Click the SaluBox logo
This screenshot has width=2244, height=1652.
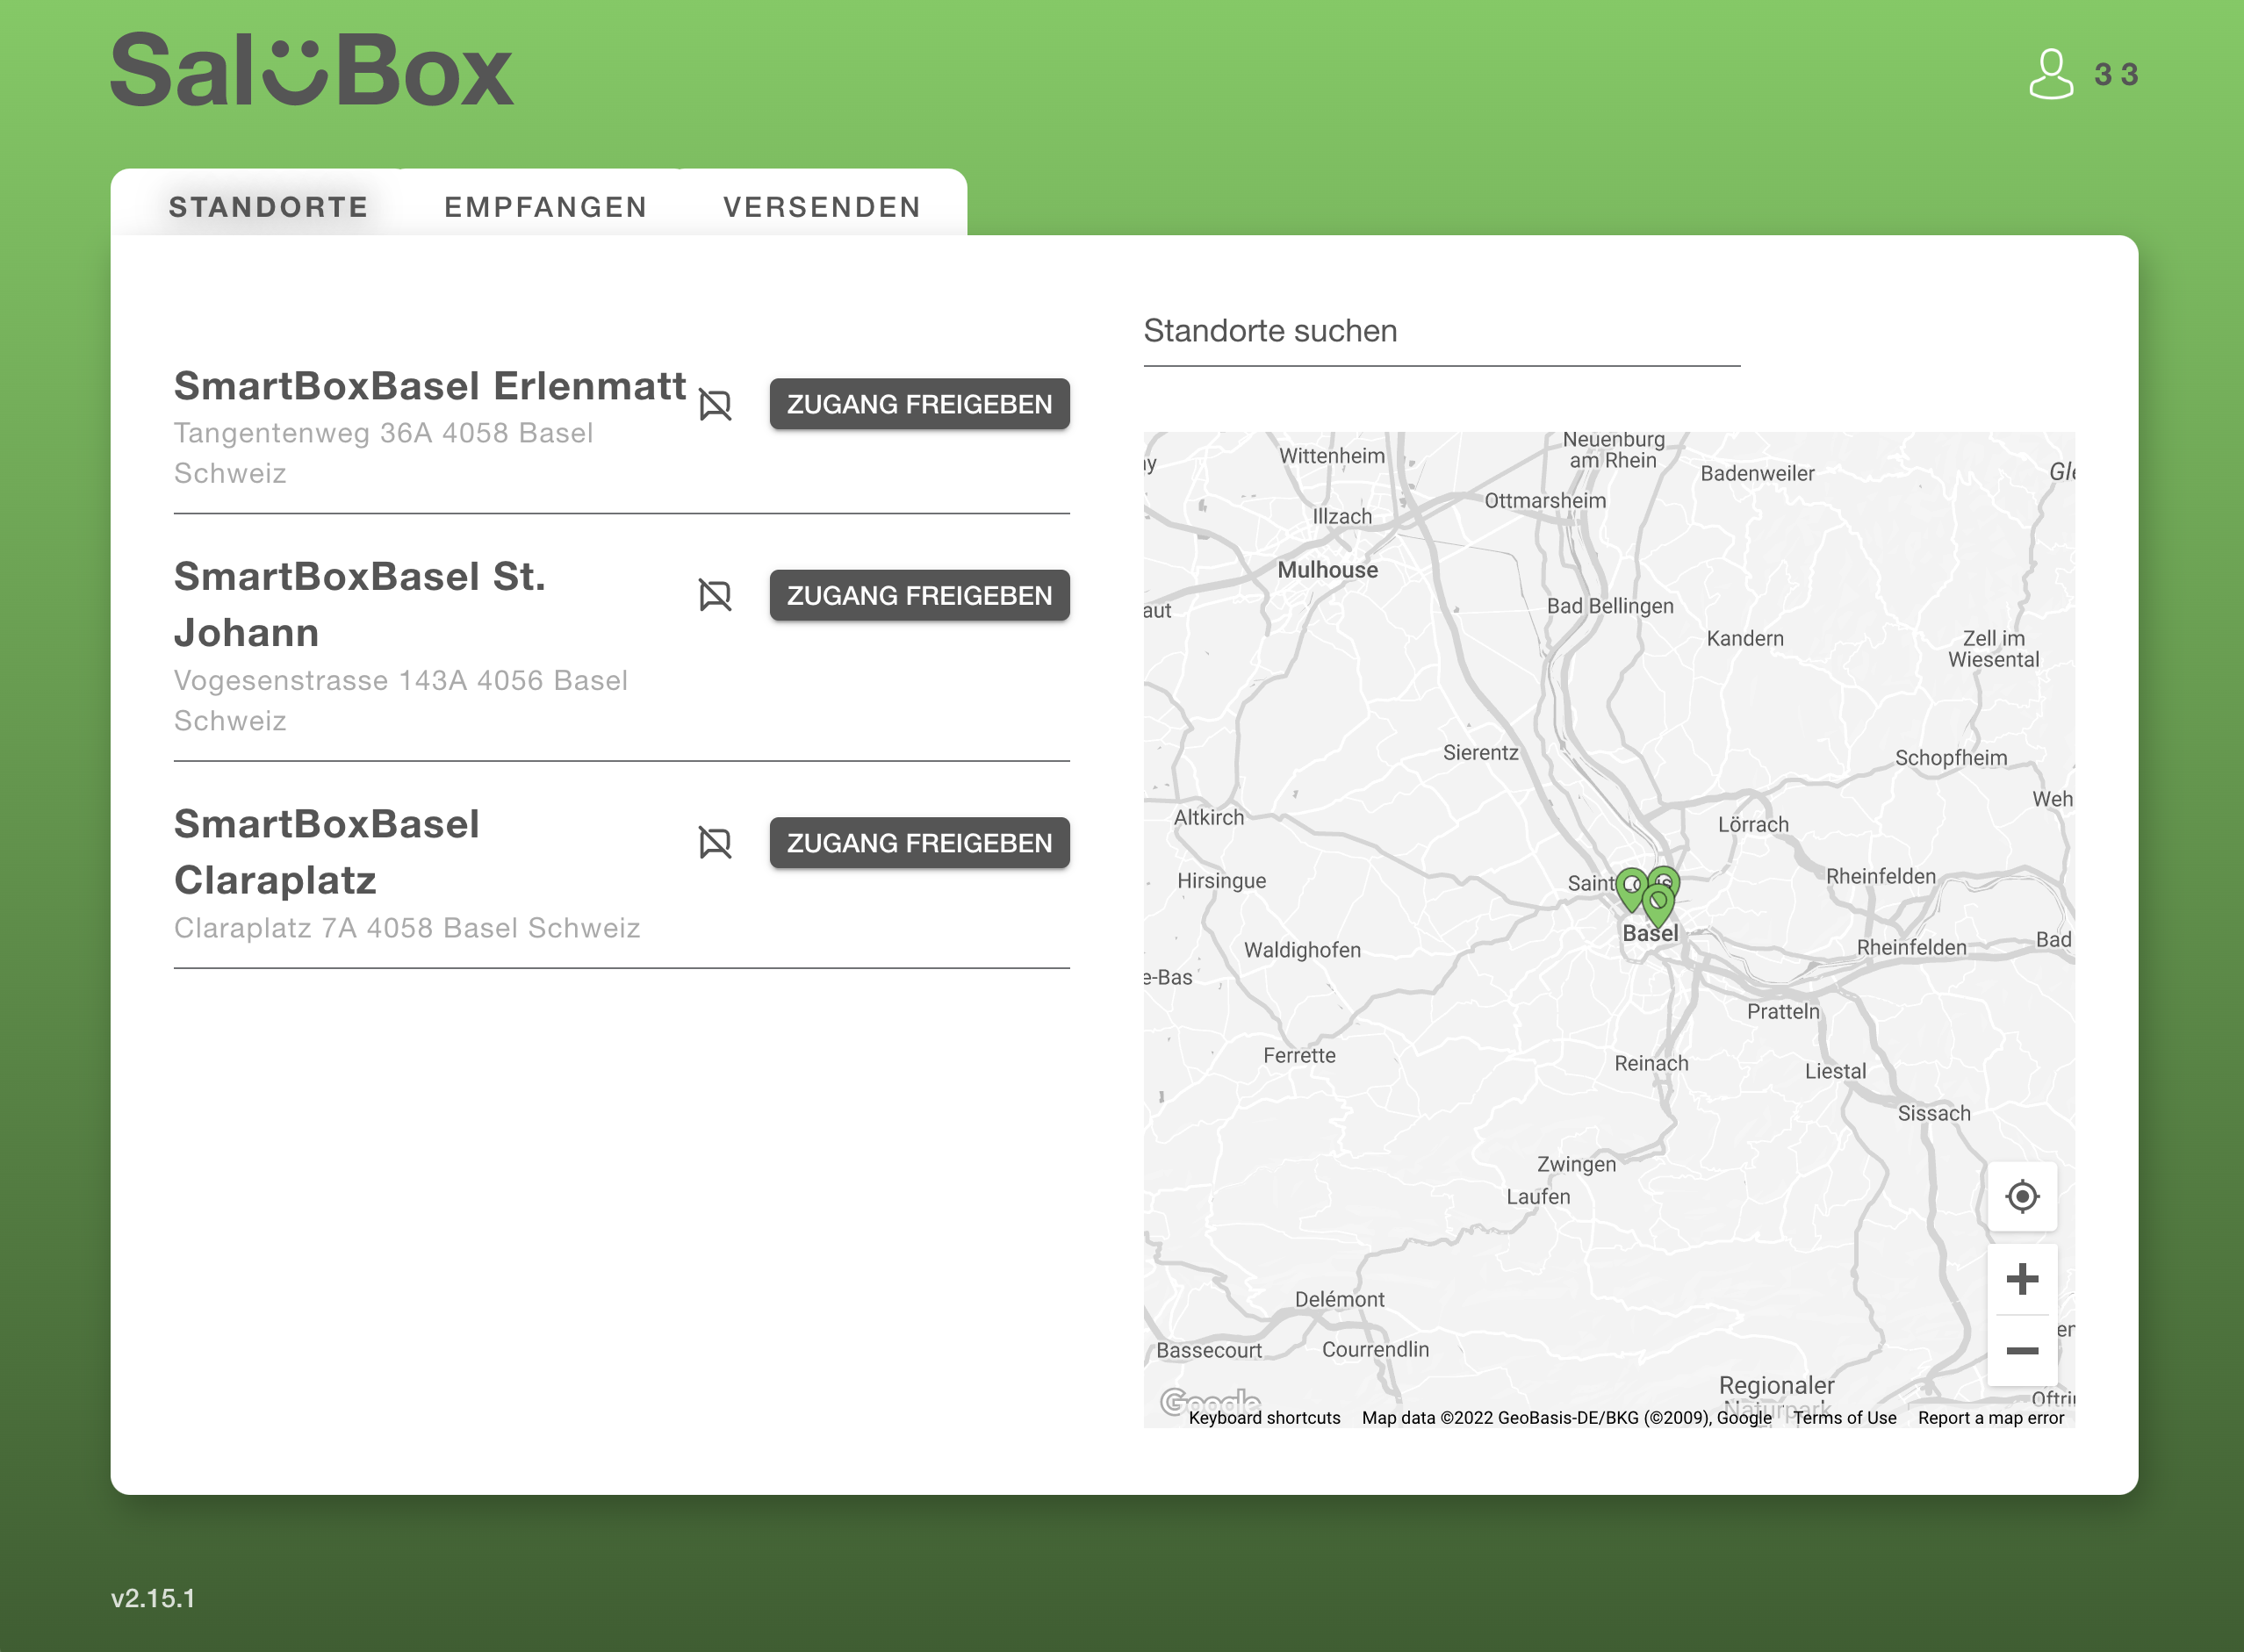tap(312, 70)
